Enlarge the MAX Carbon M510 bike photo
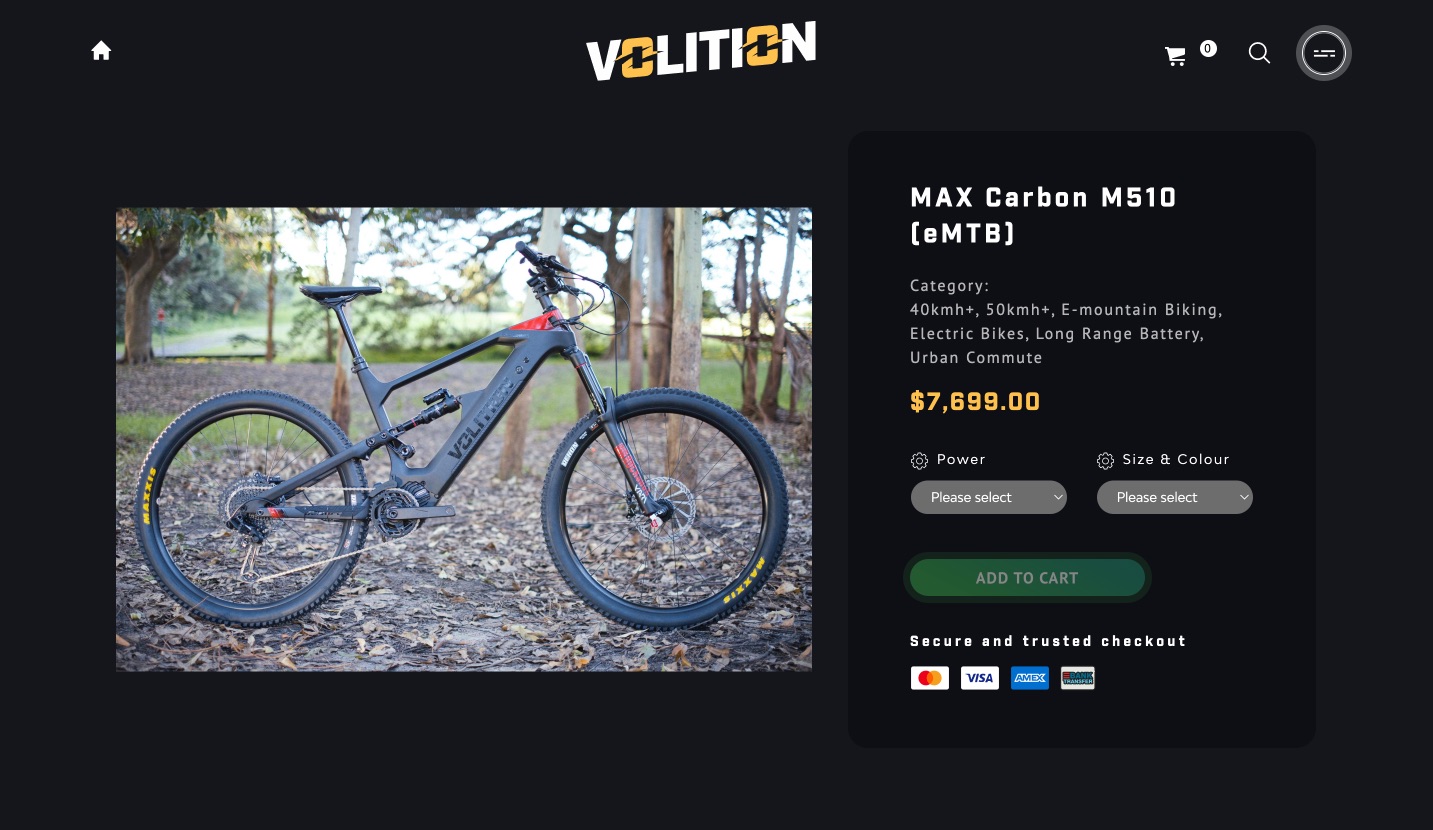Image resolution: width=1433 pixels, height=830 pixels. point(464,439)
